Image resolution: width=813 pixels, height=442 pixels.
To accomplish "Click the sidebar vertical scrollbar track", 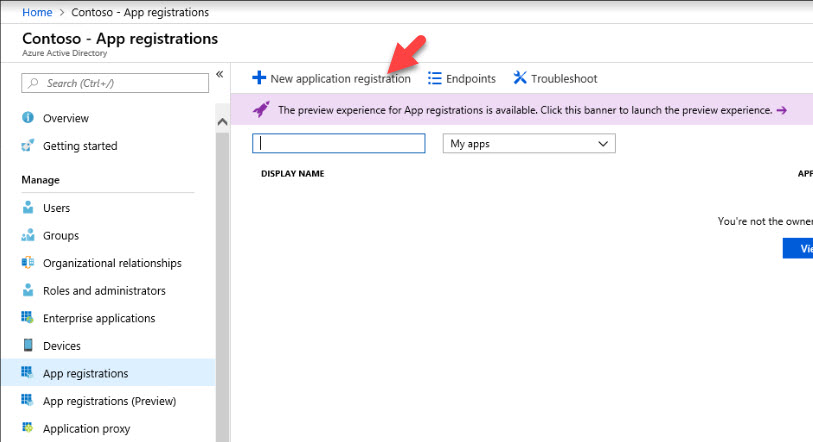I will pos(222,285).
